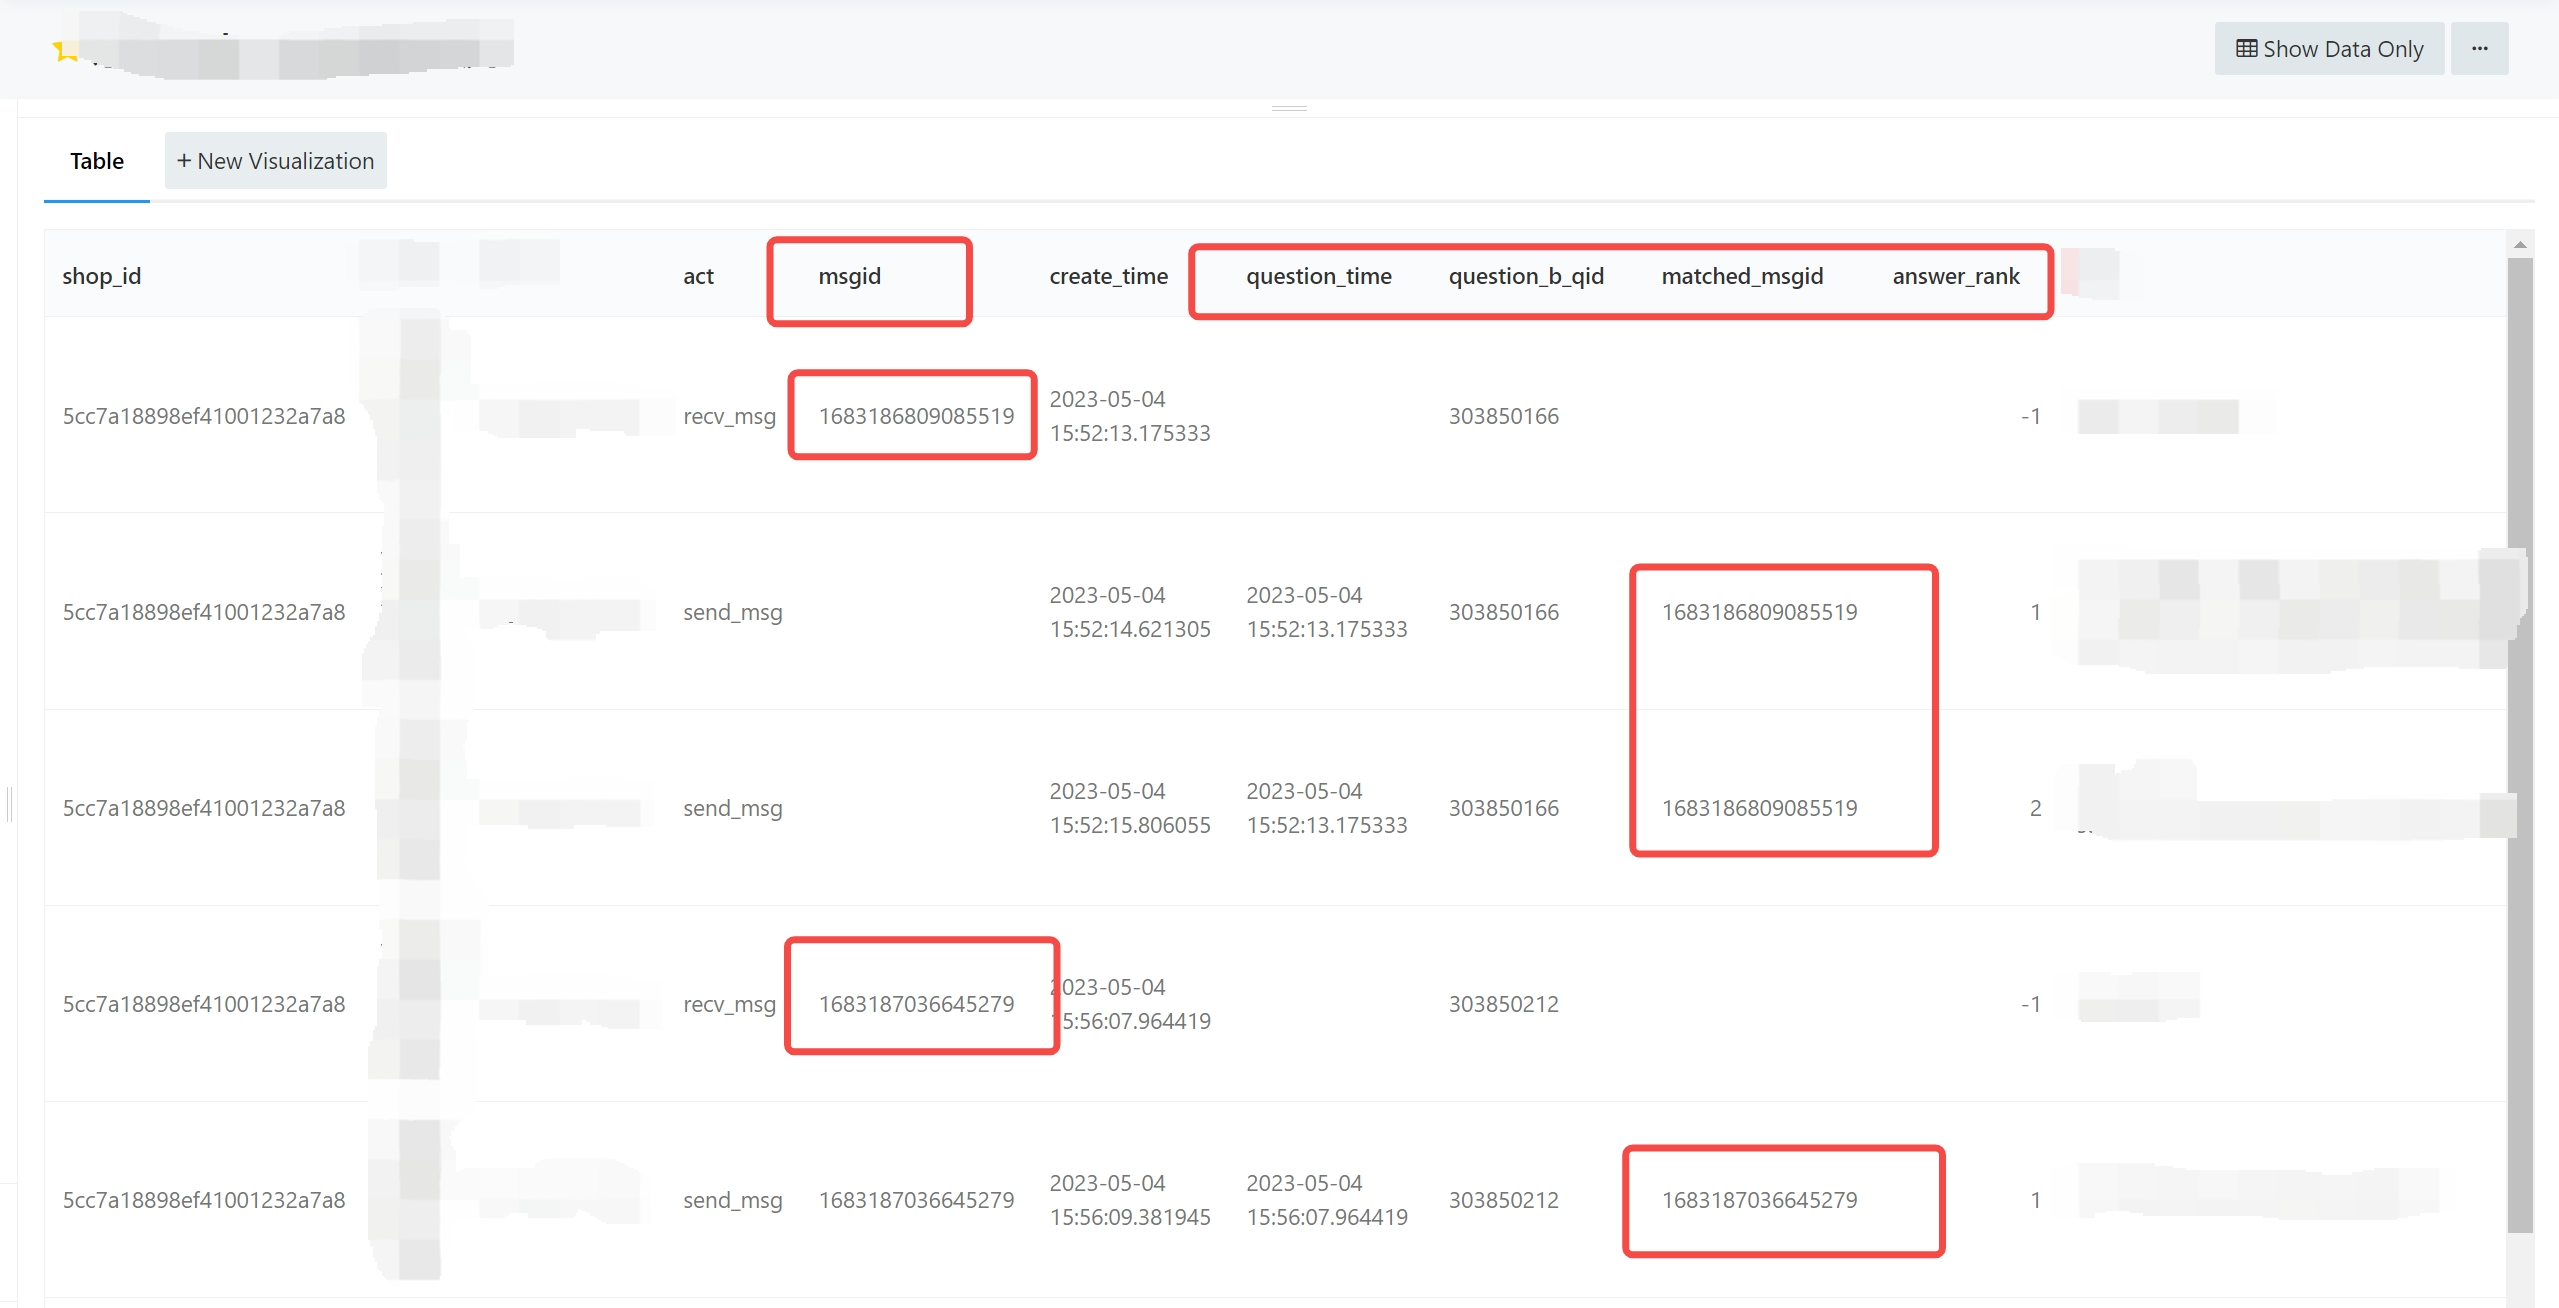Open New Visualization panel
Screen dimensions: 2559x1308
(x=275, y=160)
